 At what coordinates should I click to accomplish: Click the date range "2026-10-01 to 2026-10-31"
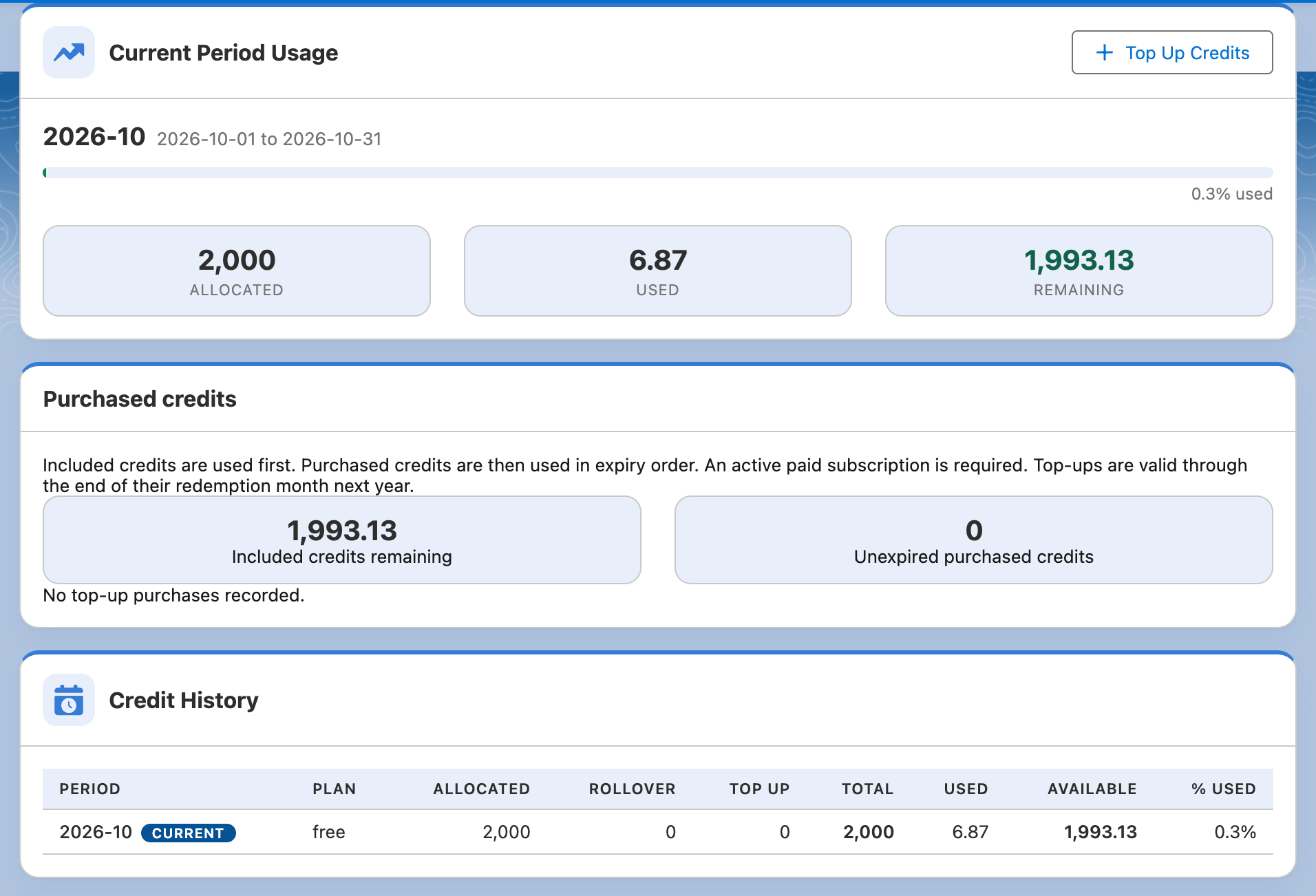269,139
